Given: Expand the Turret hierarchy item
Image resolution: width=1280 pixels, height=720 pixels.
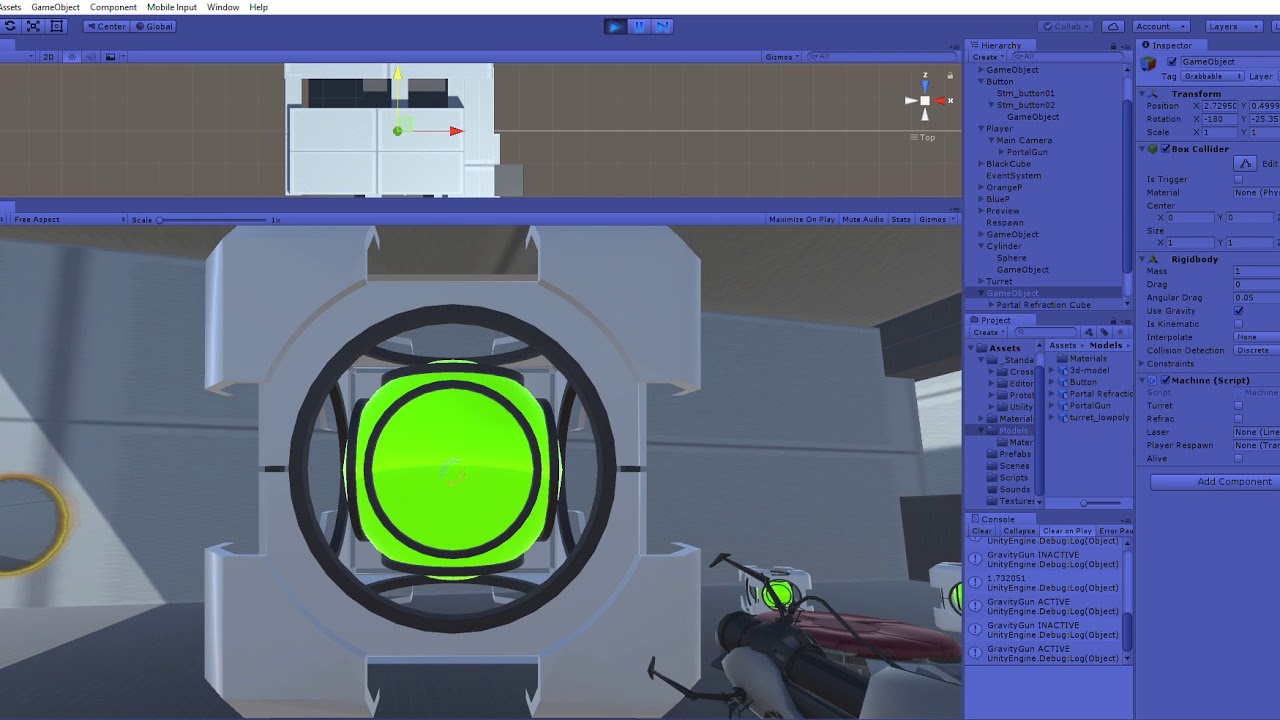Looking at the screenshot, I should 981,282.
